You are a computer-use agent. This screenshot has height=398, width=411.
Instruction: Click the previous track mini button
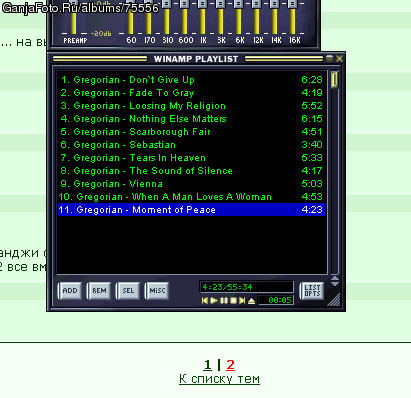[205, 301]
